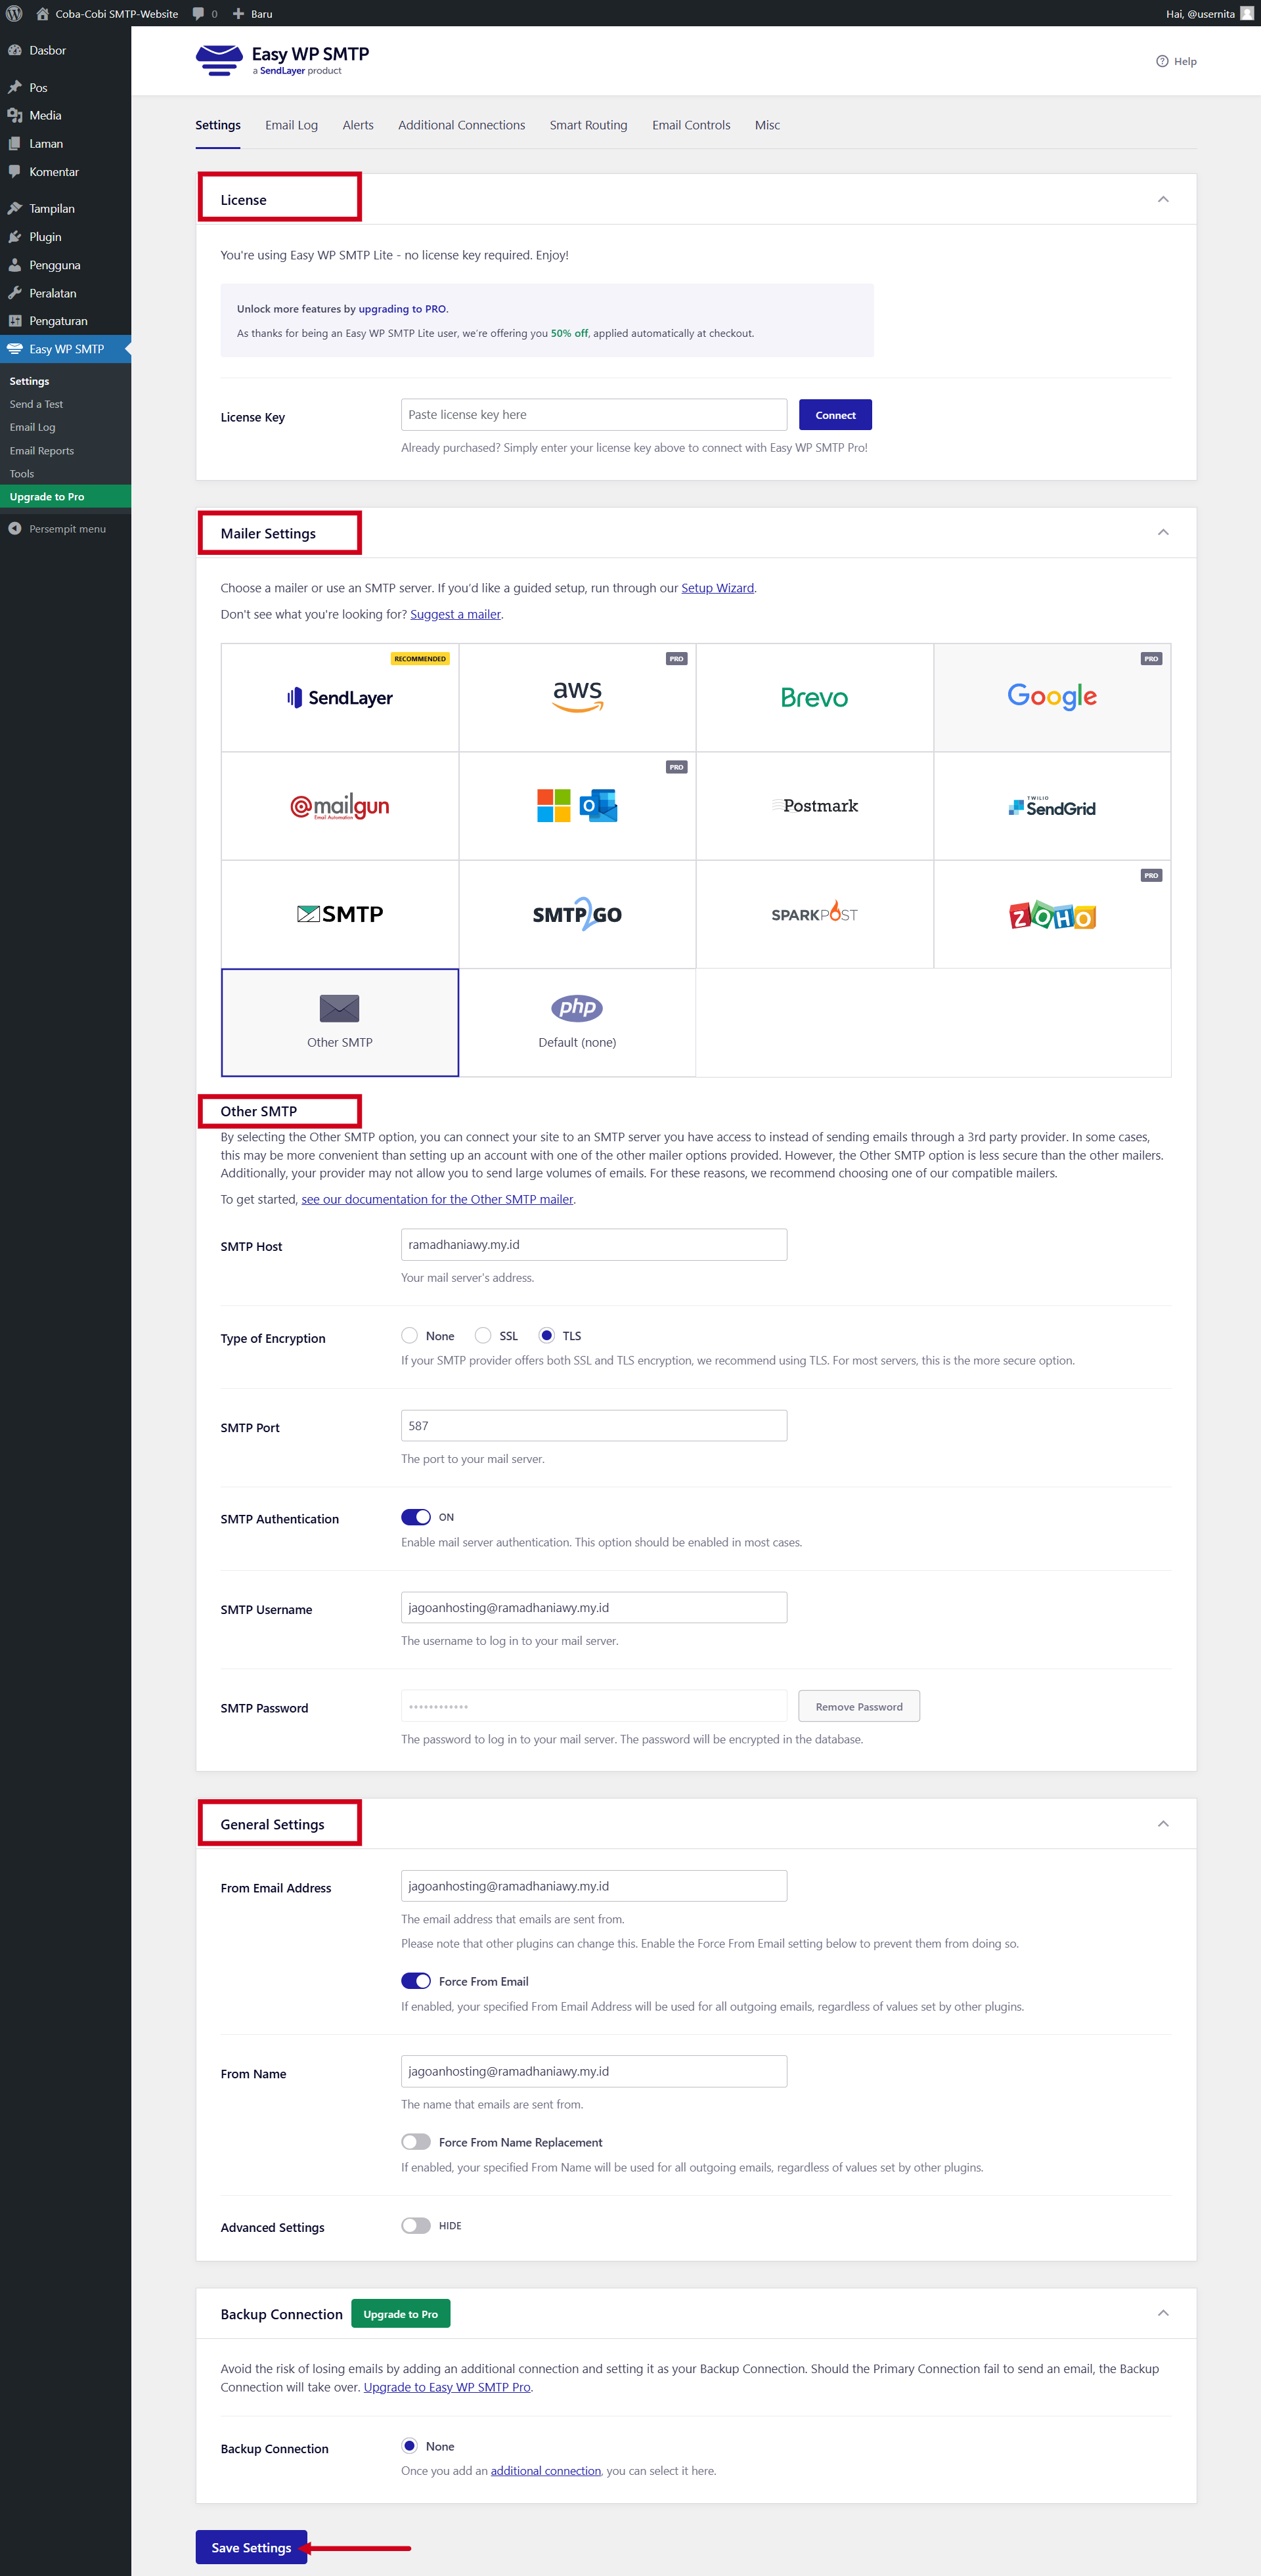The height and width of the screenshot is (2576, 1261).
Task: Click the Connect license button
Action: (835, 415)
